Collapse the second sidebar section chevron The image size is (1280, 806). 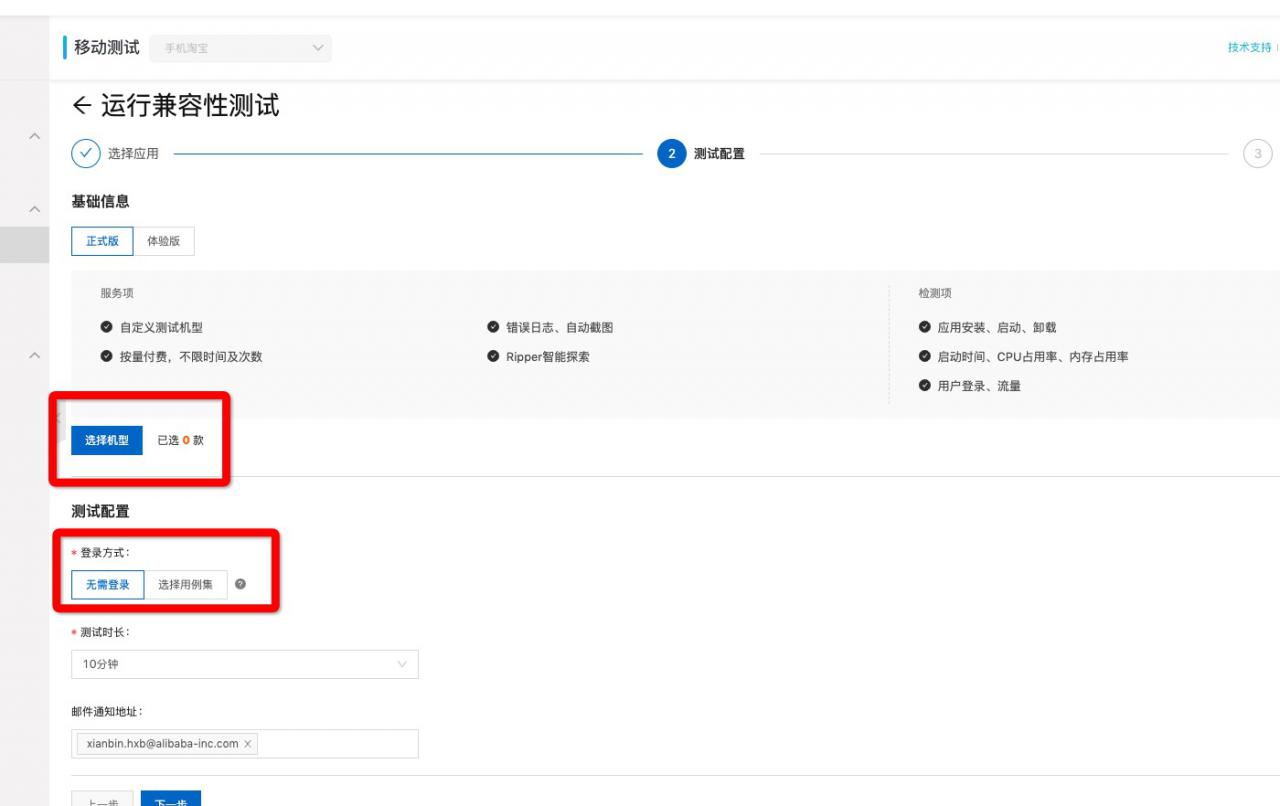34,209
